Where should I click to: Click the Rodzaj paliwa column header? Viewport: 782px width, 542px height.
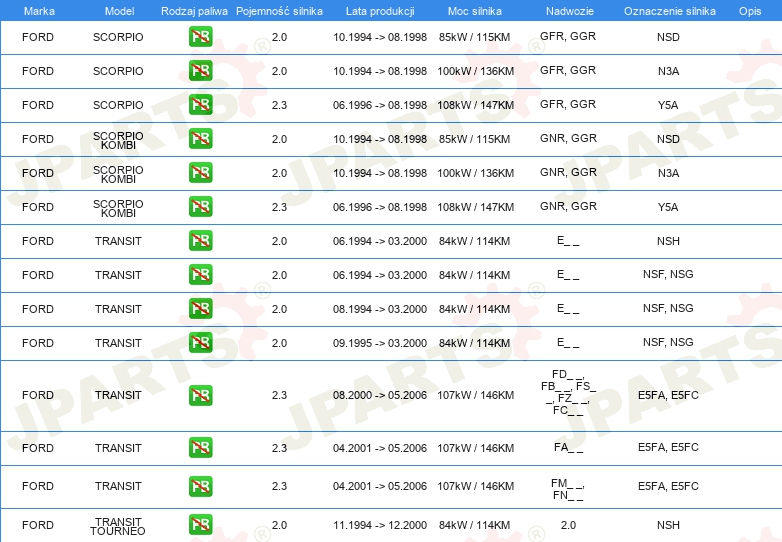pyautogui.click(x=194, y=11)
